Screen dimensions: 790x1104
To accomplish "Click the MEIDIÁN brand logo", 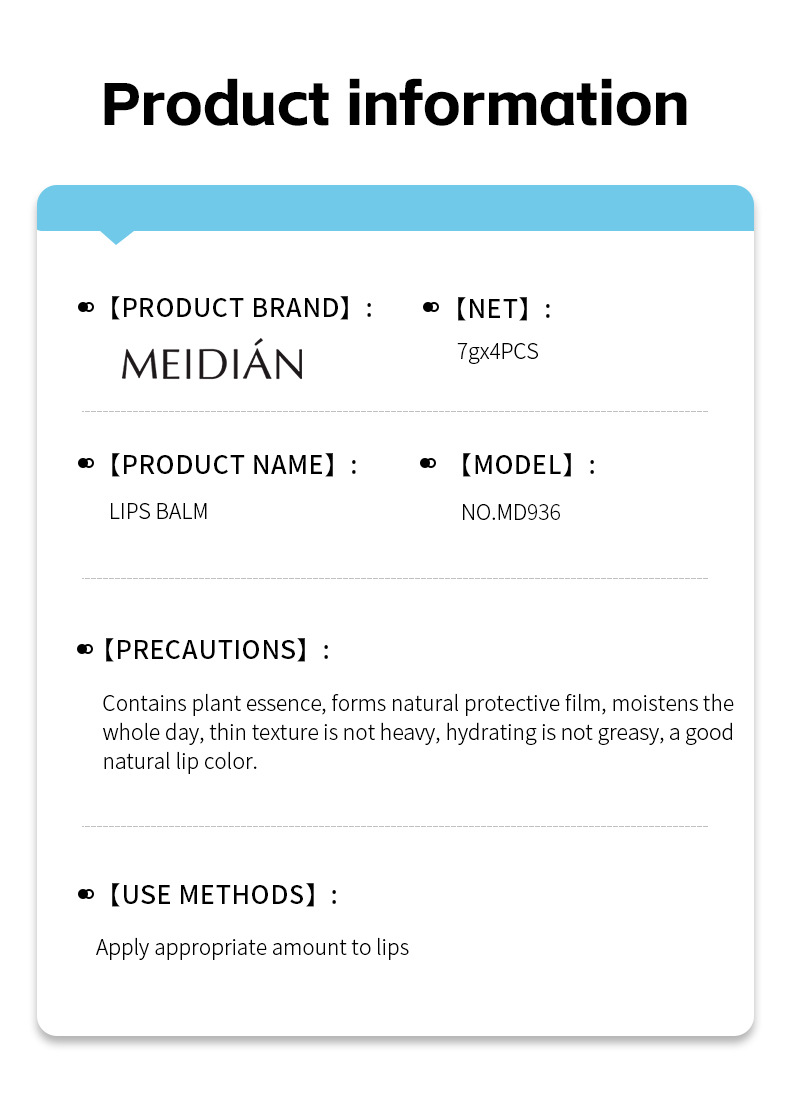I will coord(212,362).
